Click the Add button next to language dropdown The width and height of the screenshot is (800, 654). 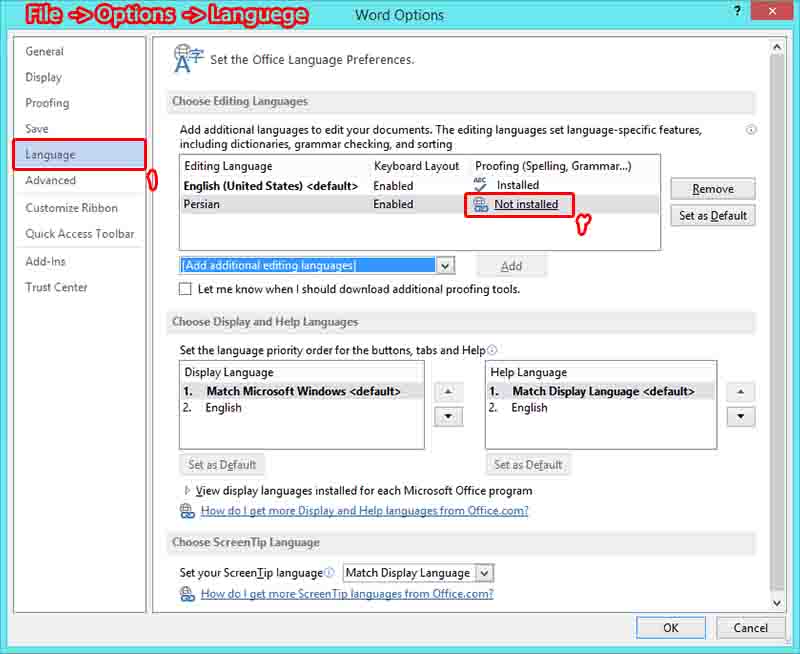511,266
